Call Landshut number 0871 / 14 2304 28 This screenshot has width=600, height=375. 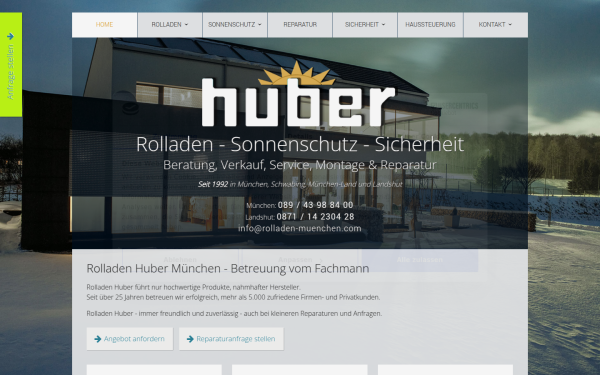coord(315,217)
